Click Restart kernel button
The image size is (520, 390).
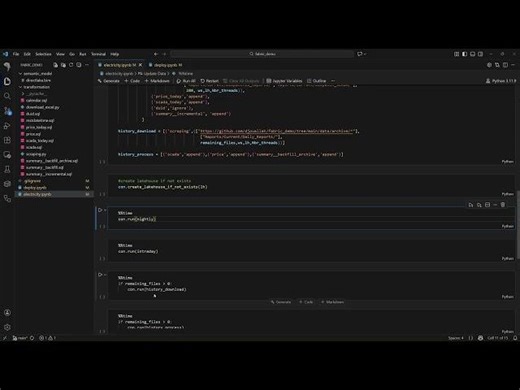210,81
